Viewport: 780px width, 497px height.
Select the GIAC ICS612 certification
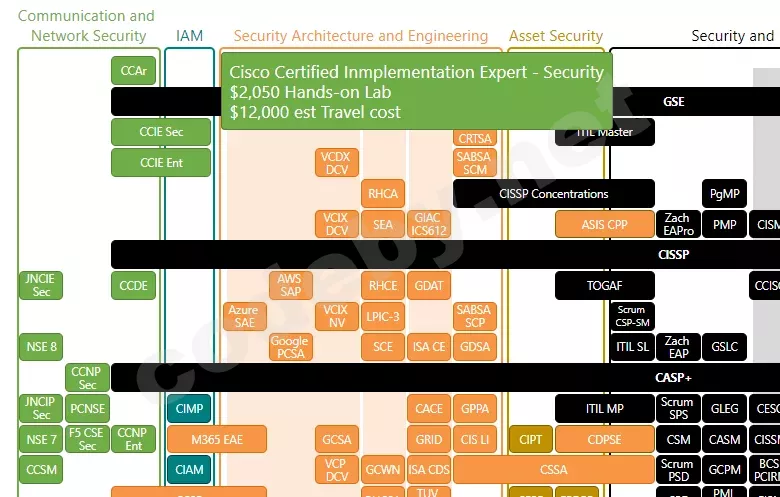[x=429, y=224]
